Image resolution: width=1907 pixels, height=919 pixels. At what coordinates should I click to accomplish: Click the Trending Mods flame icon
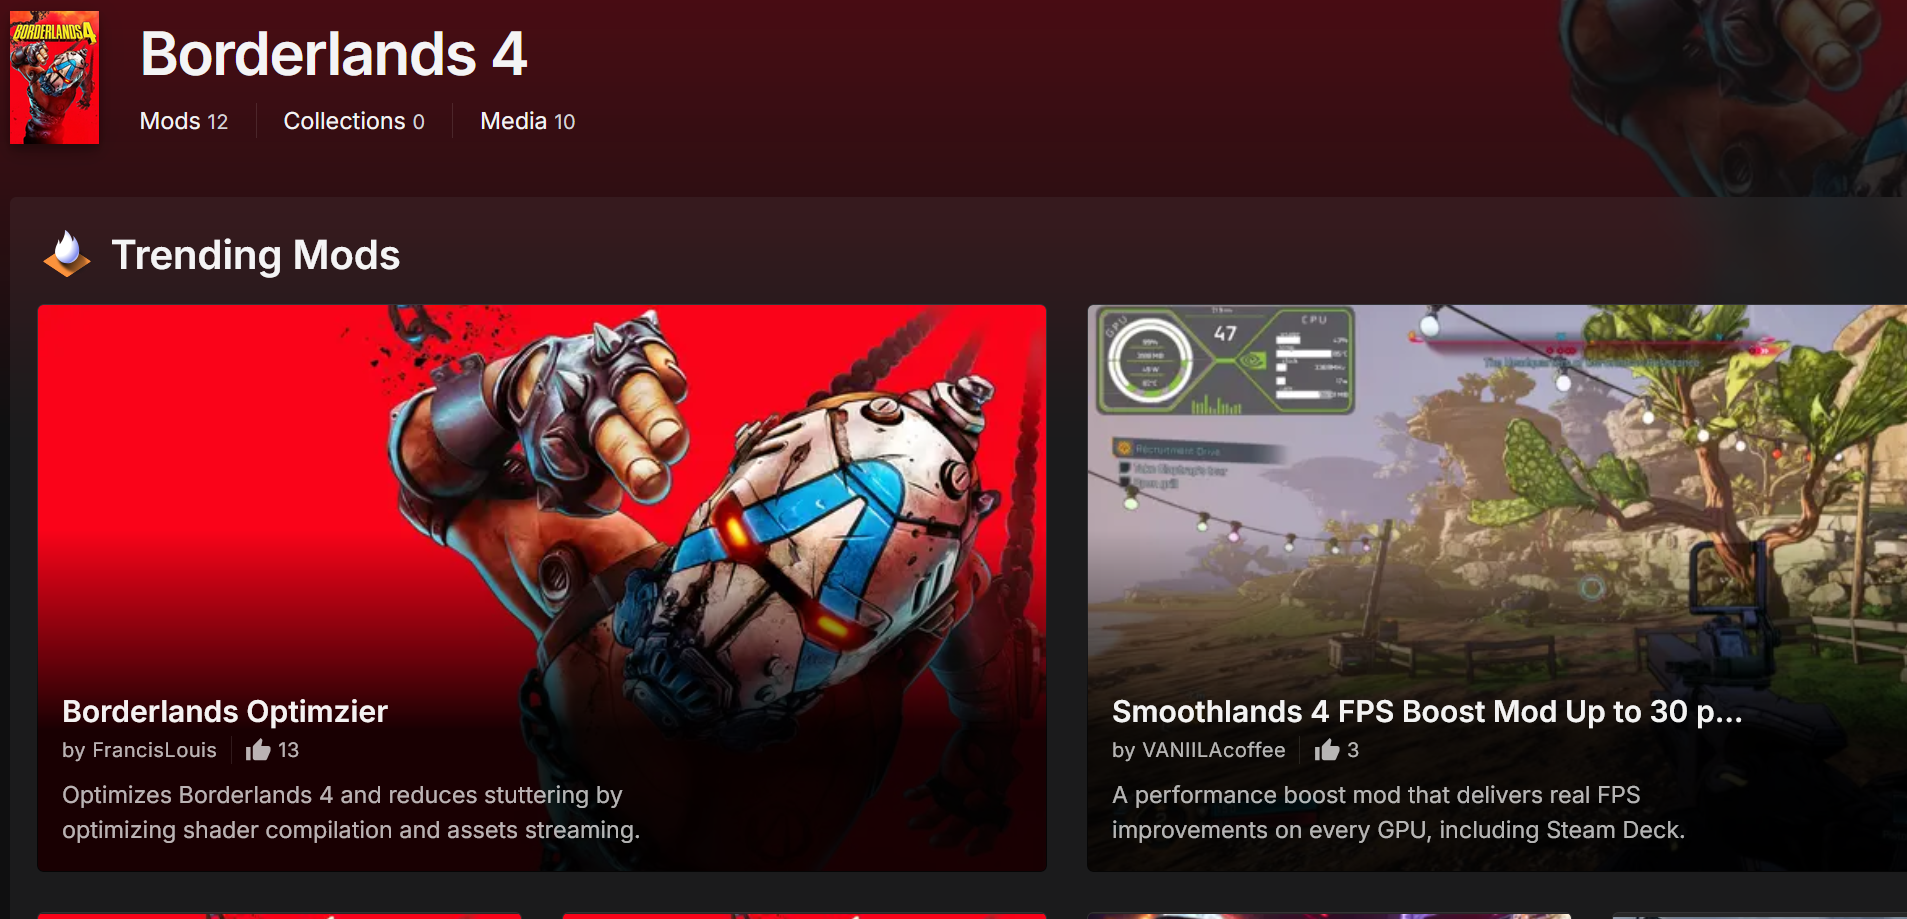(67, 254)
